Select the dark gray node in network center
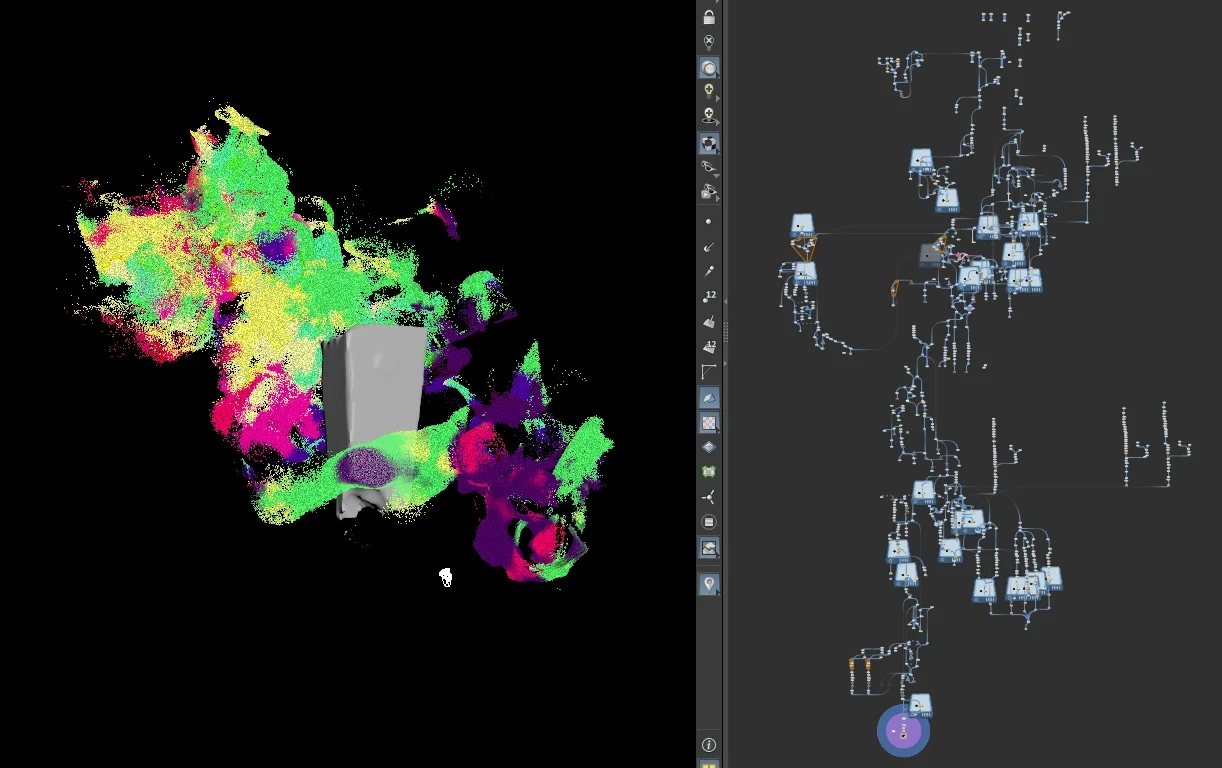Image resolution: width=1222 pixels, height=768 pixels. [930, 256]
